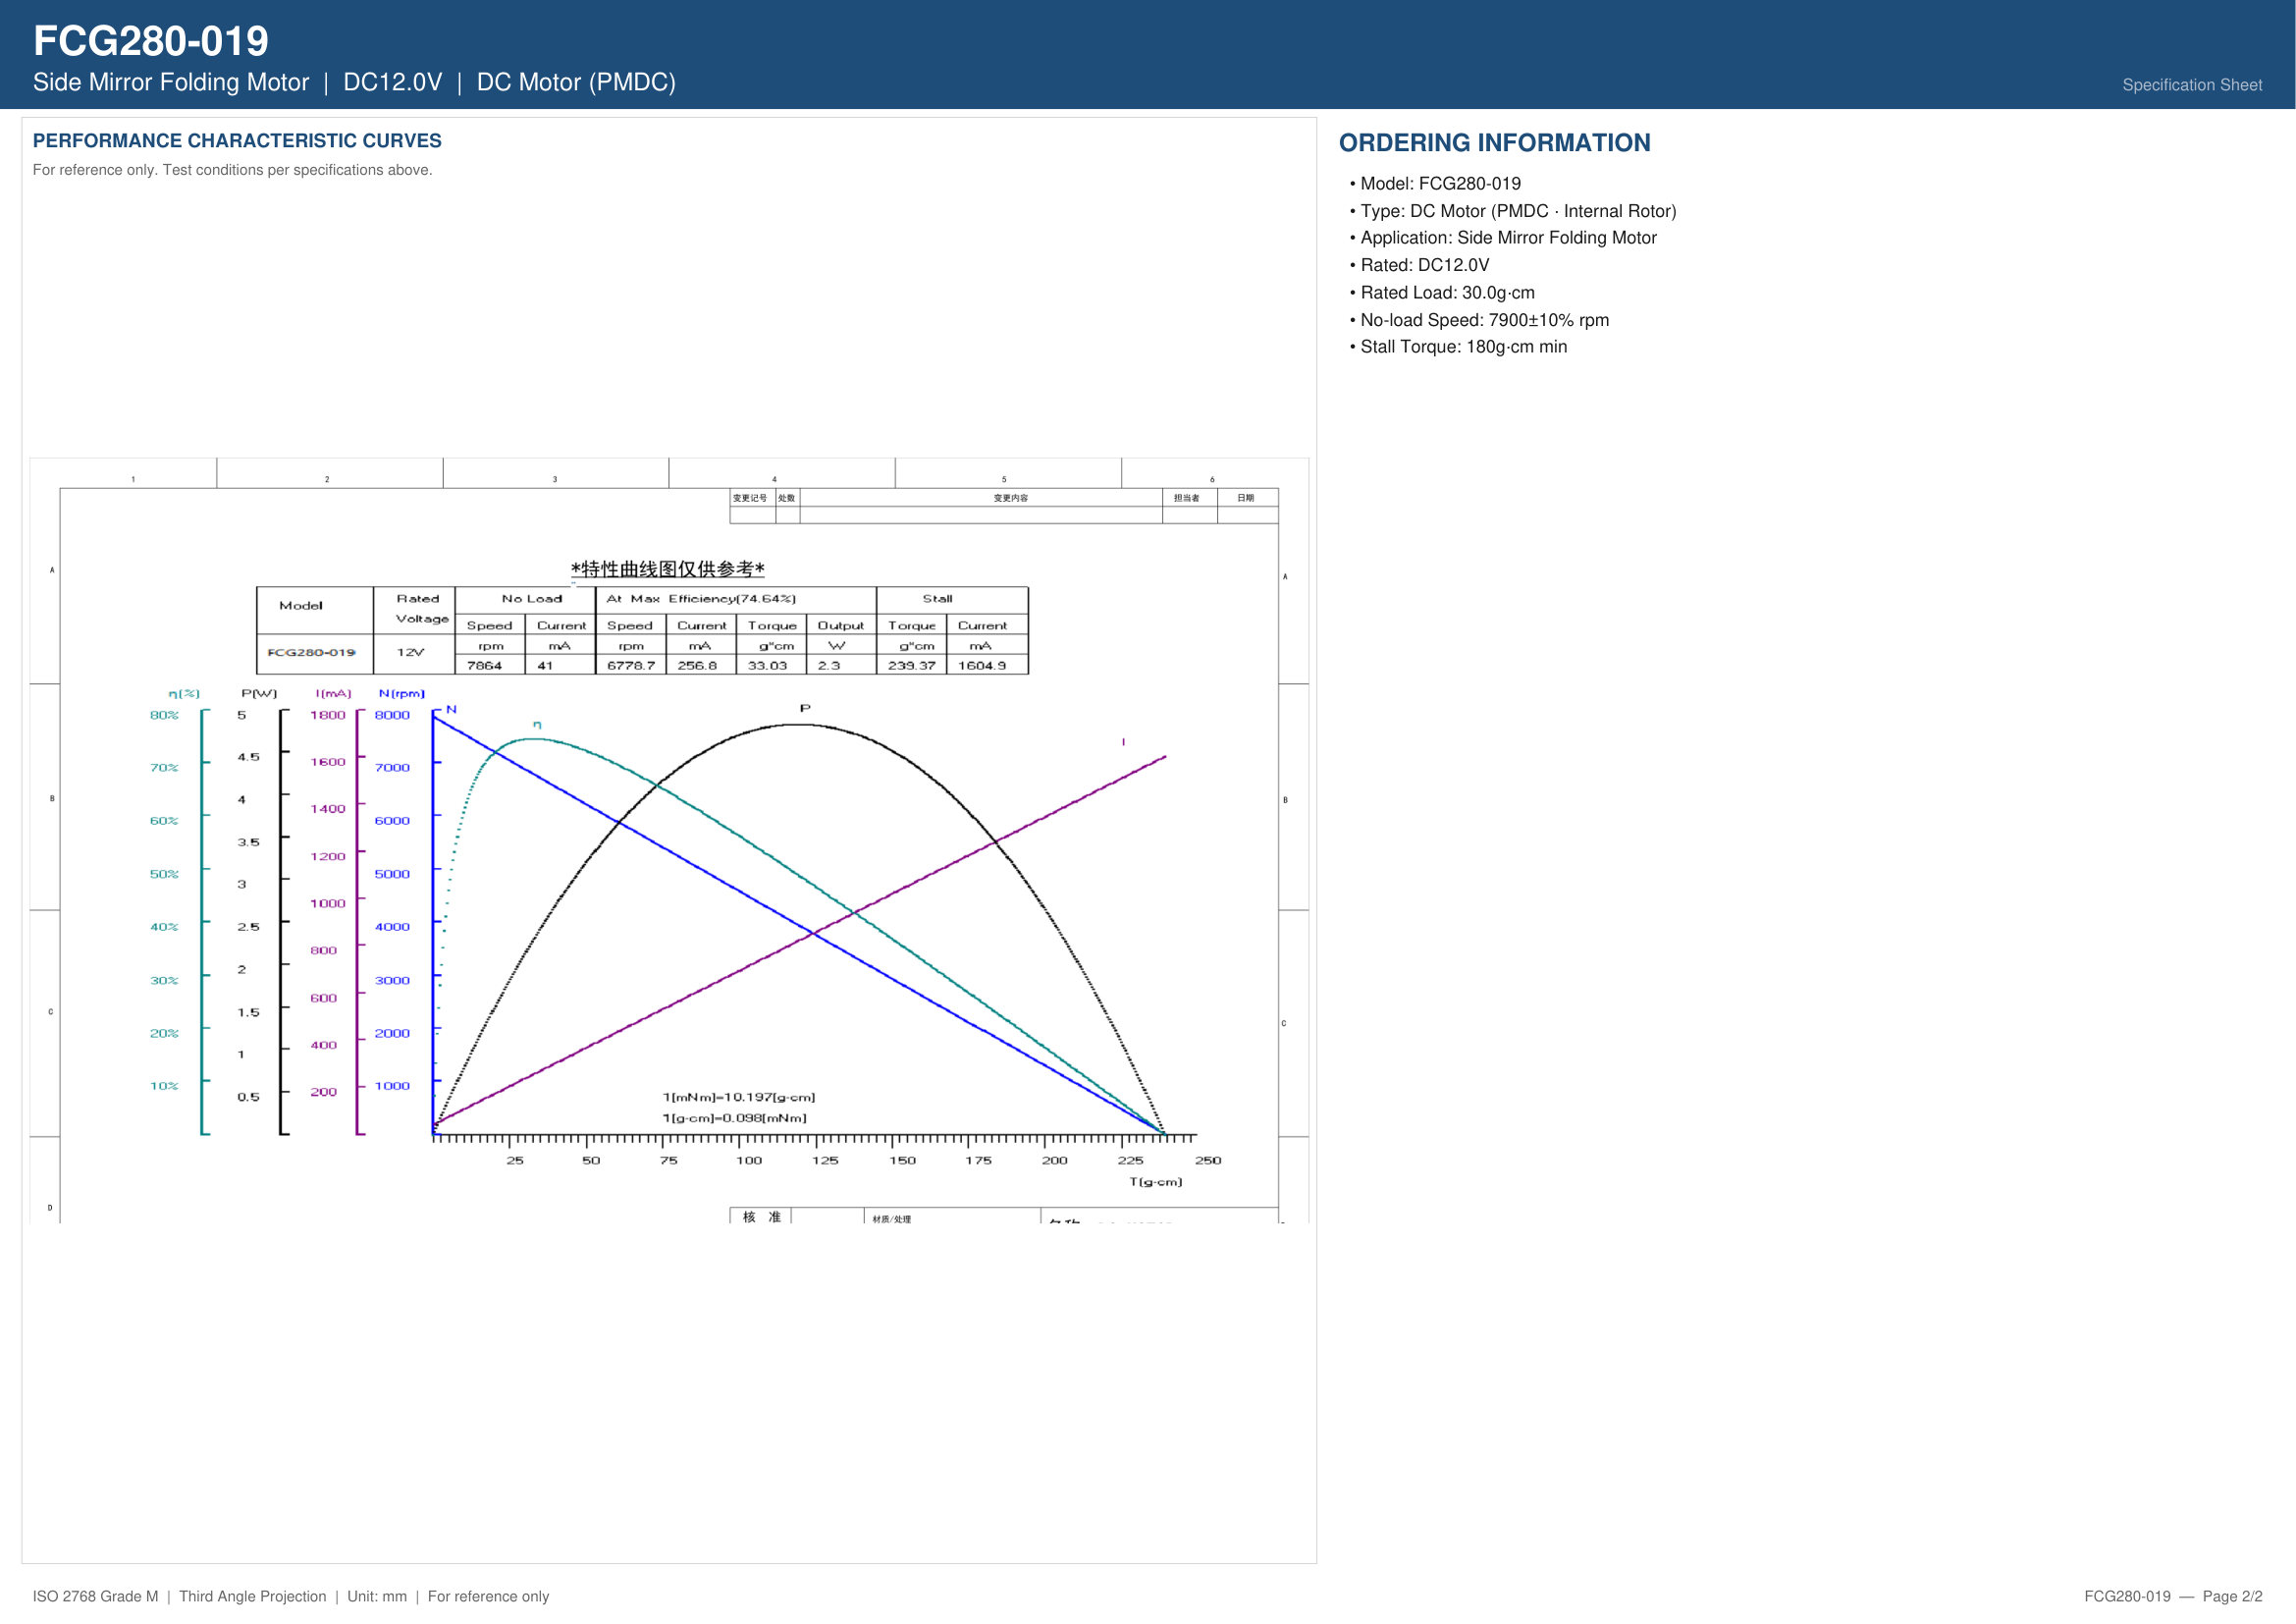The image size is (2296, 1624).
Task: Click the I(mA) axis label
Action: [x=333, y=694]
